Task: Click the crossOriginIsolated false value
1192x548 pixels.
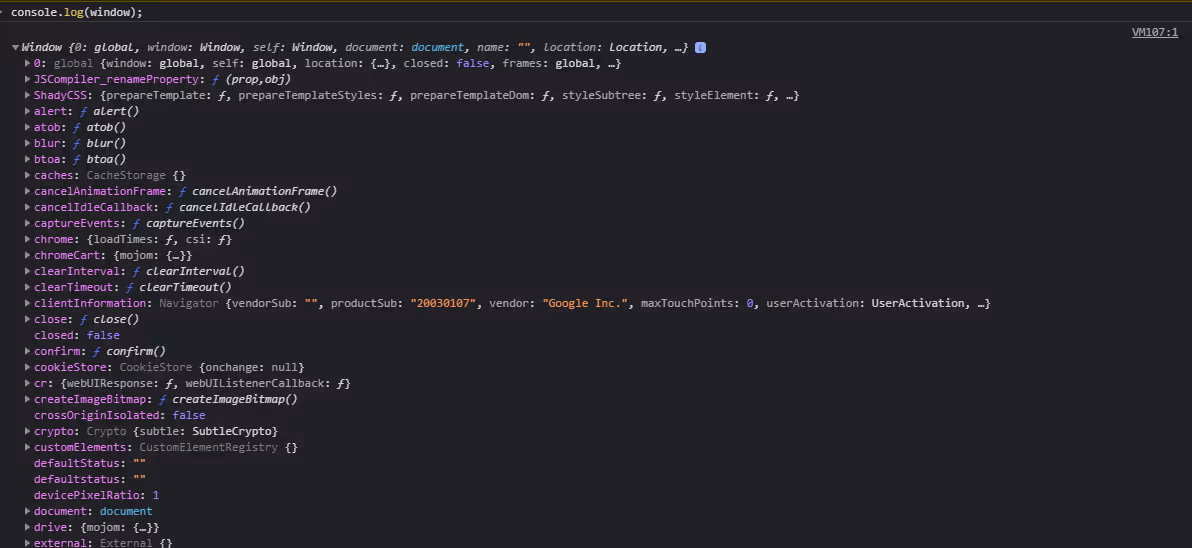Action: (x=188, y=416)
